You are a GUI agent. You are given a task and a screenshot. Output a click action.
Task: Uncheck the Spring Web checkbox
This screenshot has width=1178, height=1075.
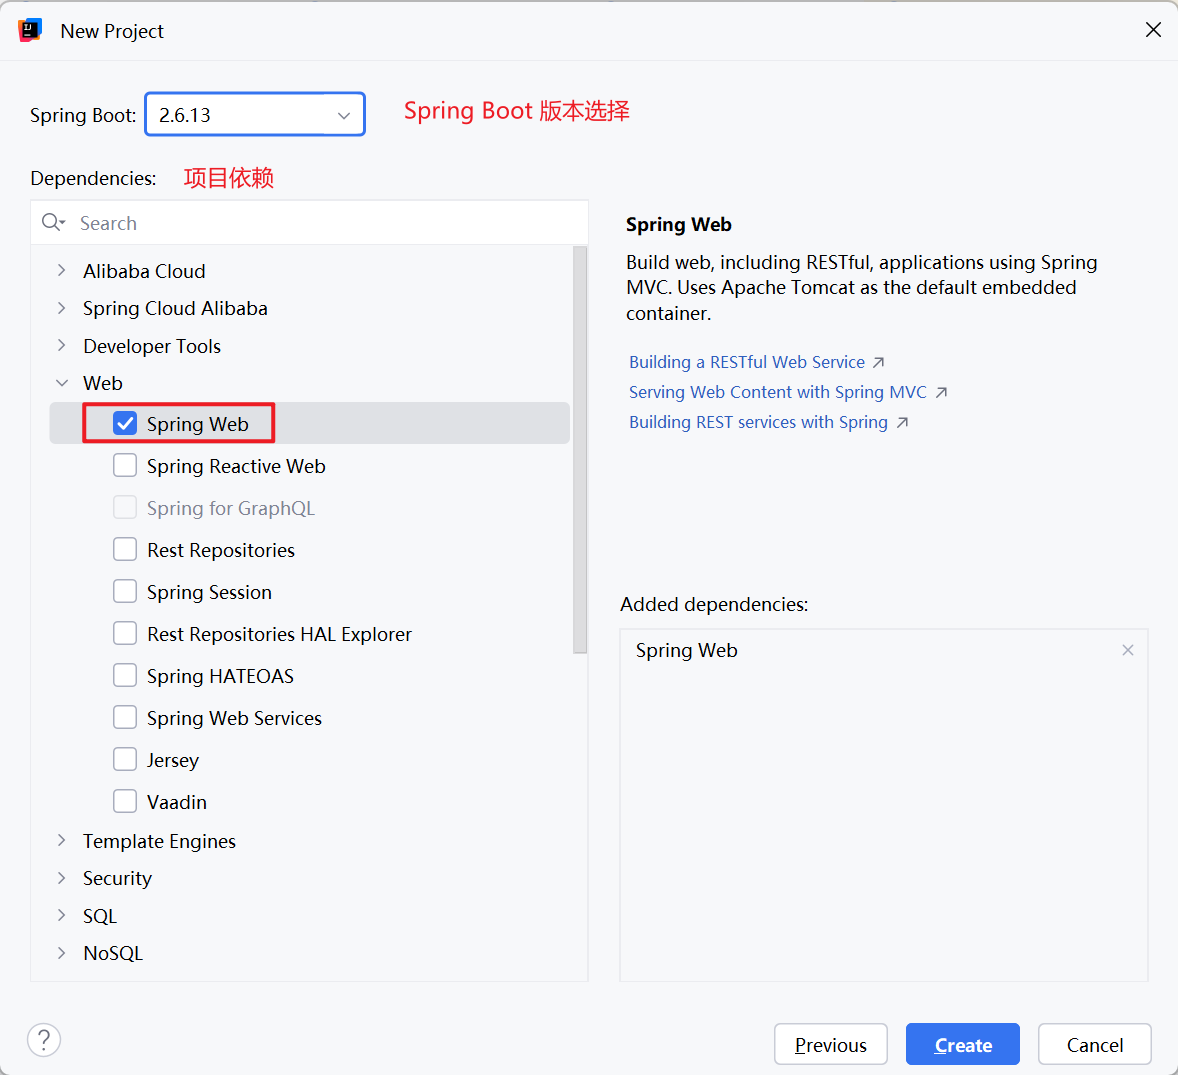pyautogui.click(x=125, y=424)
